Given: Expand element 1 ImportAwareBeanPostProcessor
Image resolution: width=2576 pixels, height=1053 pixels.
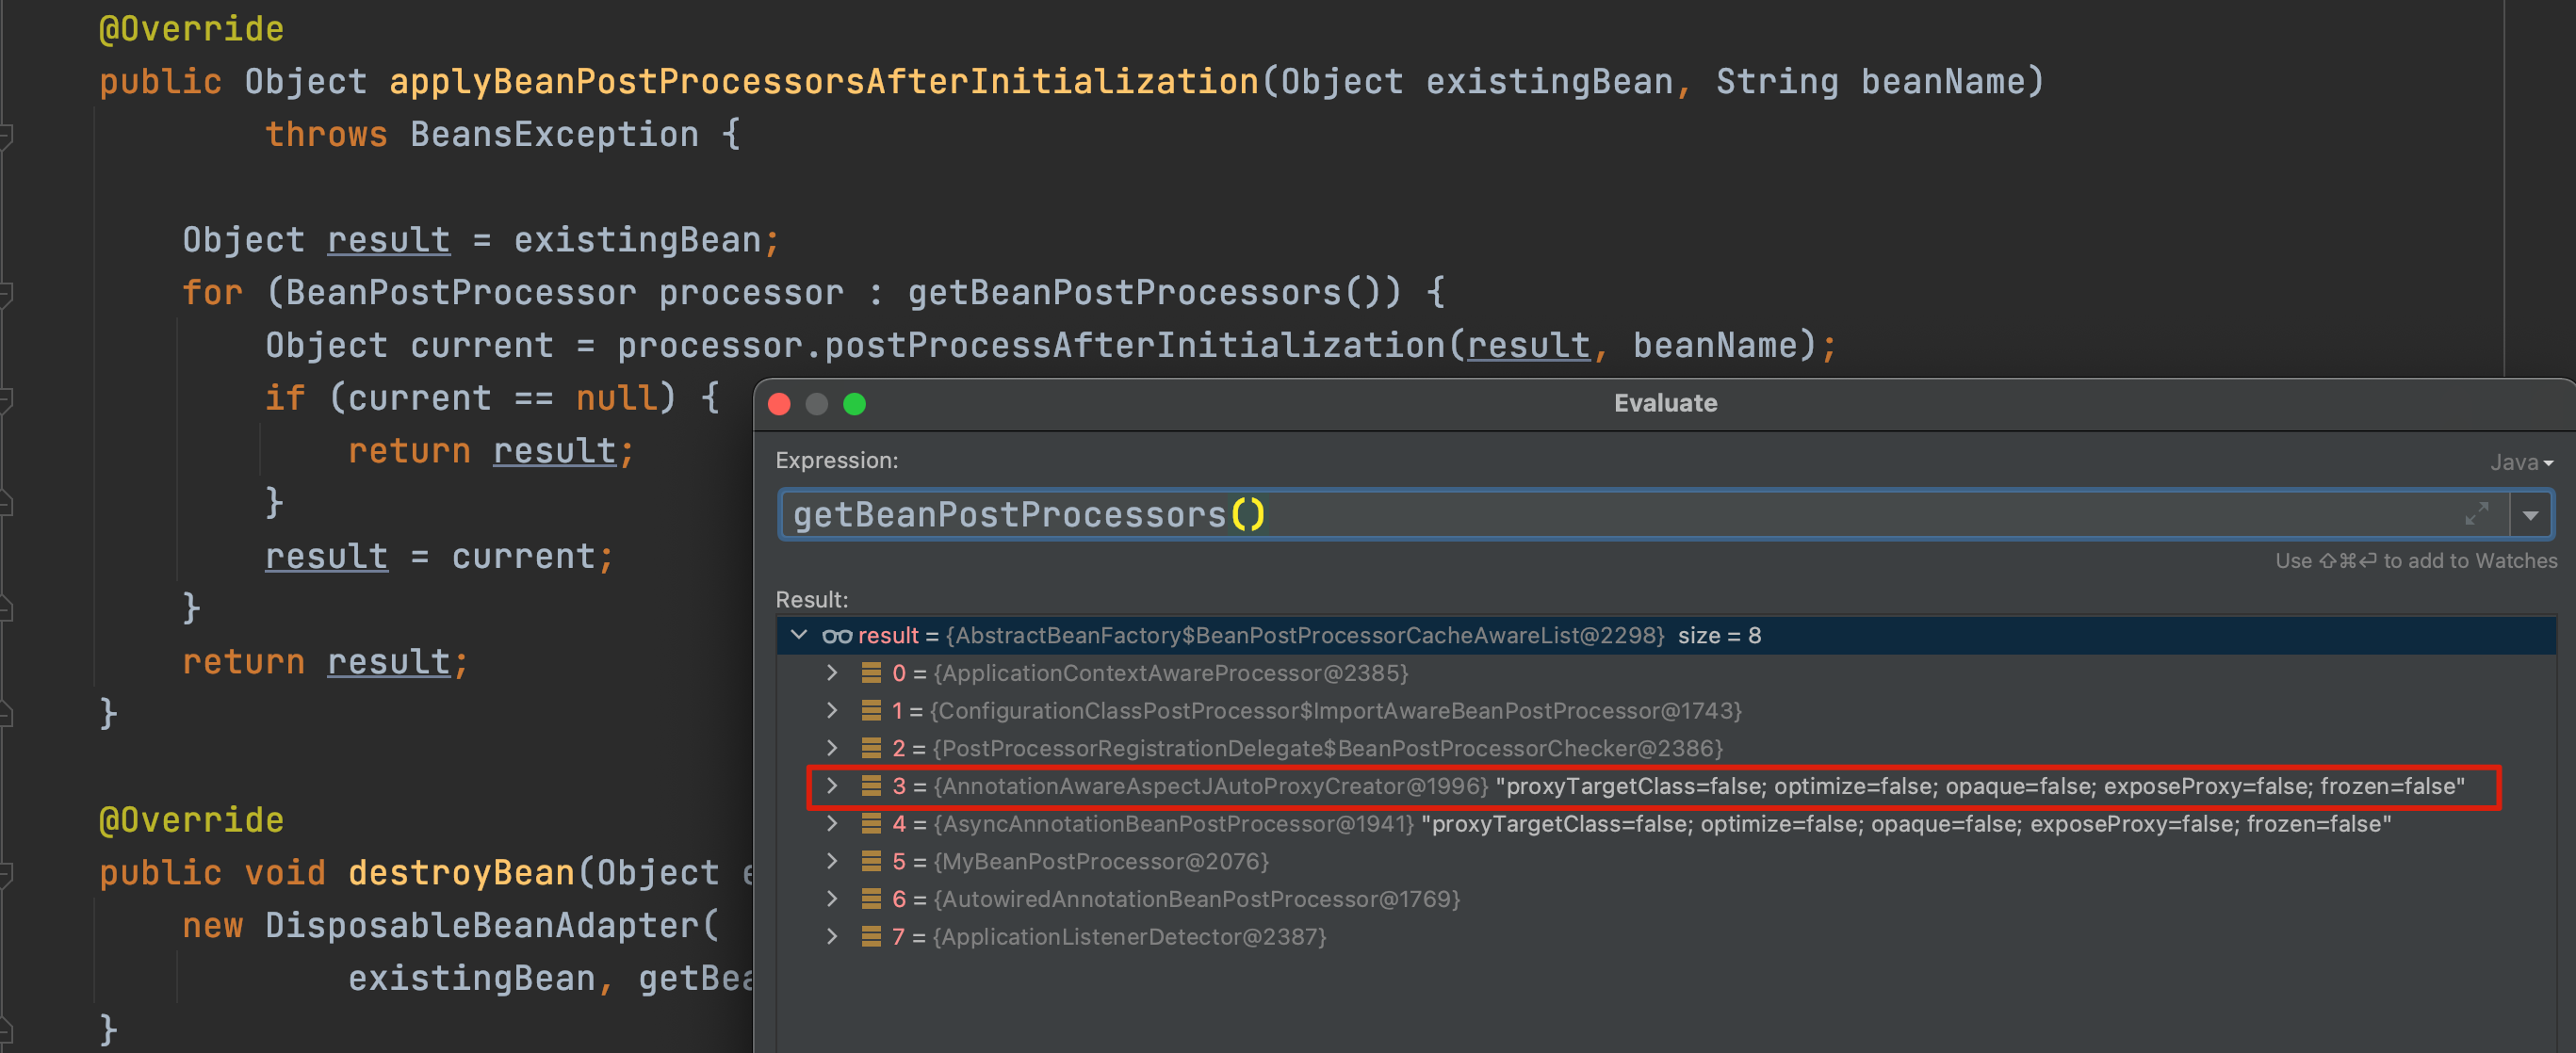Looking at the screenshot, I should 831,711.
